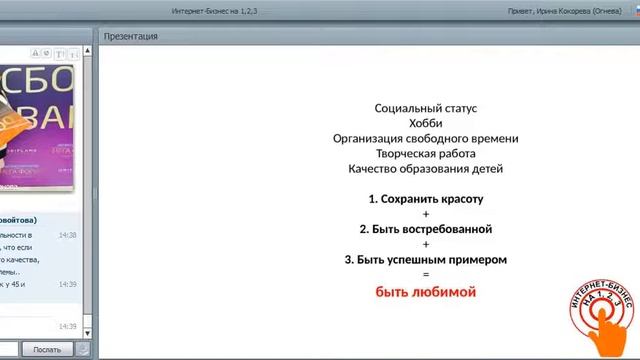Click the slide line Творческая работа
The width and height of the screenshot is (640, 360).
coord(426,153)
